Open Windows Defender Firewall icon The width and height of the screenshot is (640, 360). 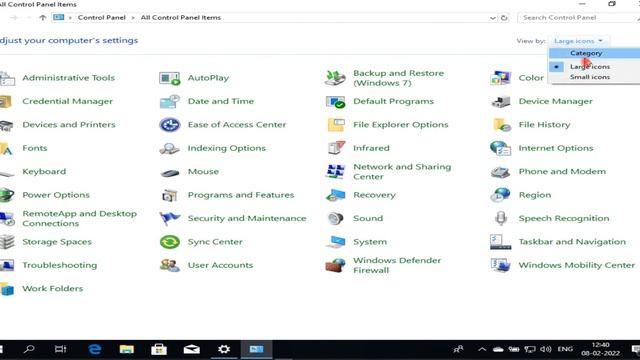tap(335, 265)
